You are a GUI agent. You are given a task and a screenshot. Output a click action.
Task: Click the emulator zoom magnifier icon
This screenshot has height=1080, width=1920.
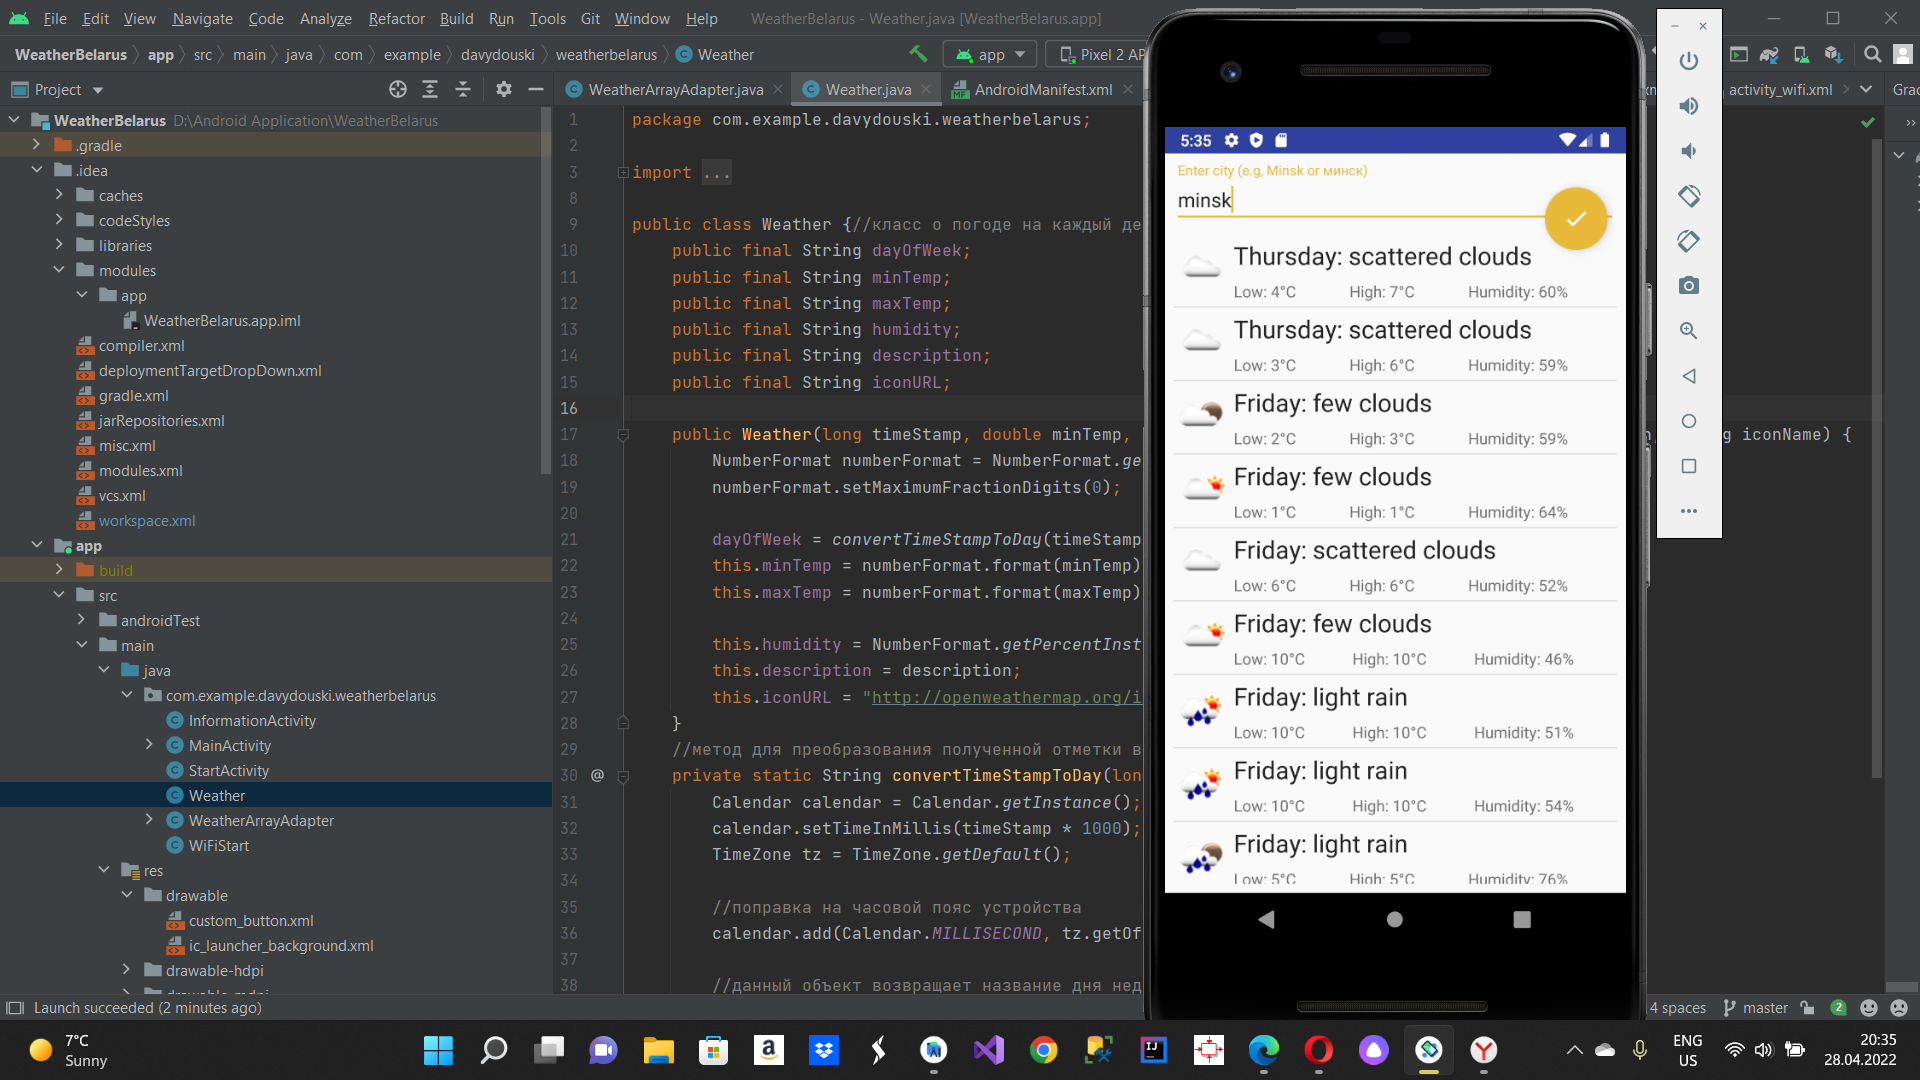click(x=1689, y=331)
